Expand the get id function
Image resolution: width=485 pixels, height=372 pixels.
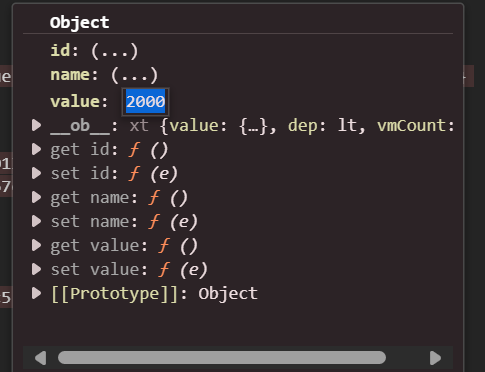coord(36,149)
